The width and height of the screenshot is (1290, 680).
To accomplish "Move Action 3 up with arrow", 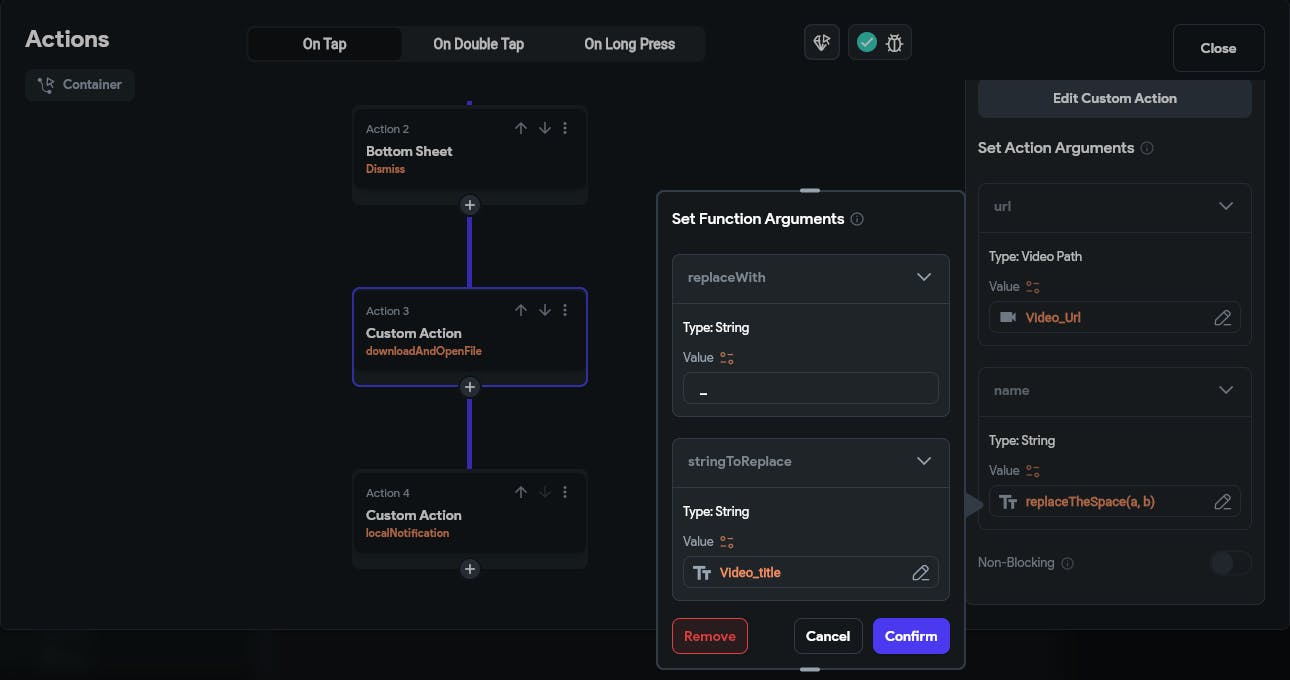I will click(521, 310).
